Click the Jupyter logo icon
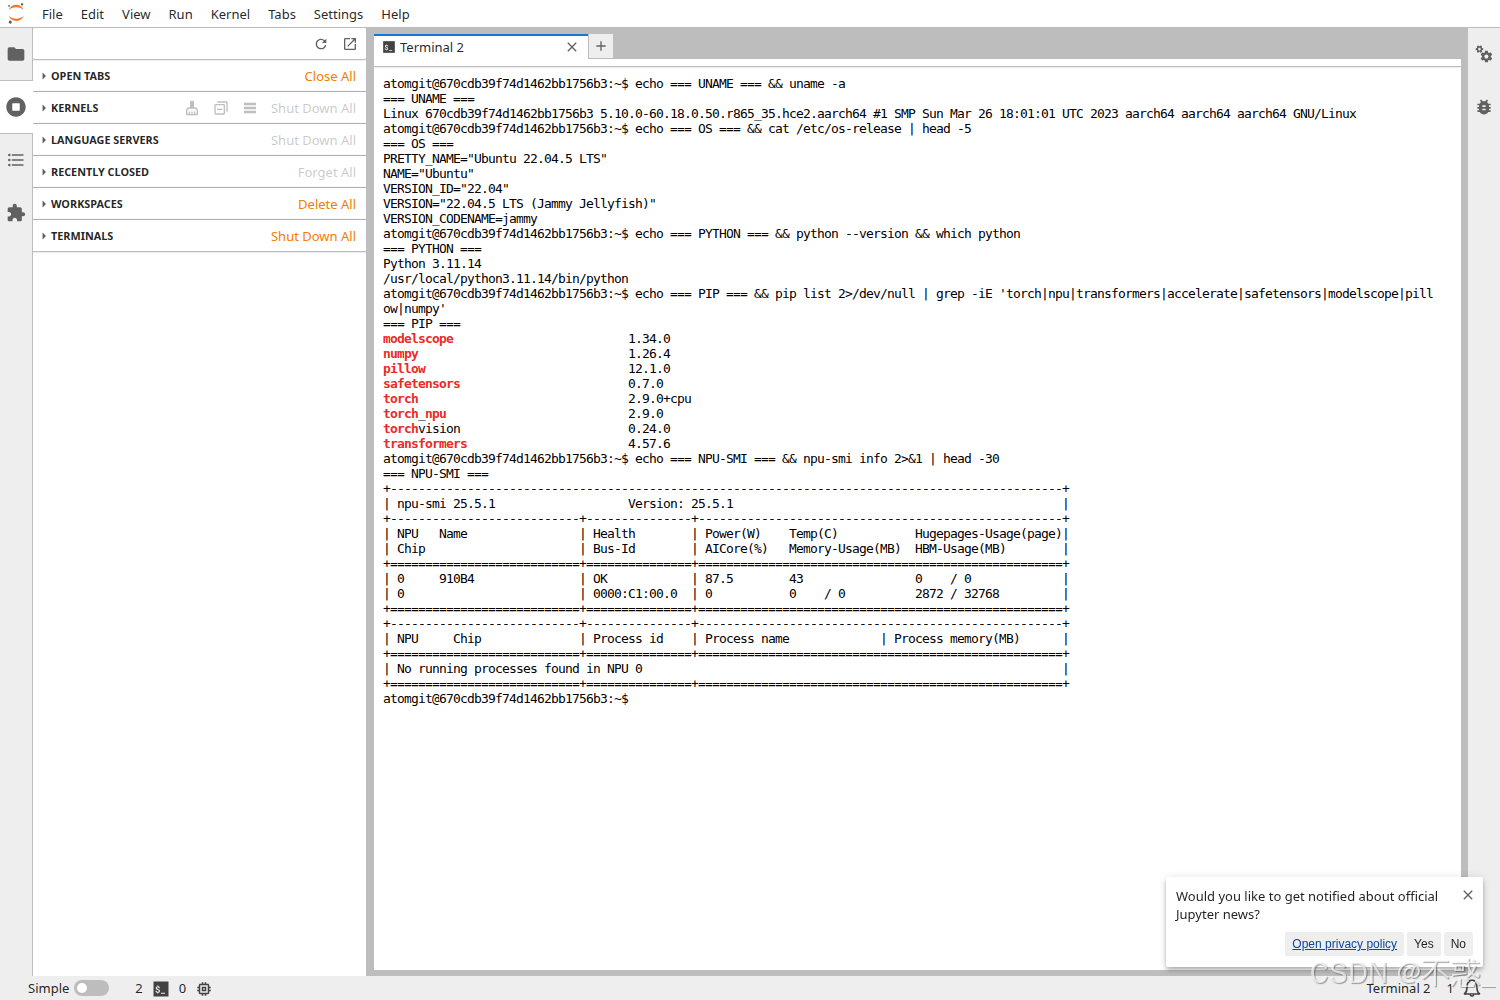 click(16, 14)
